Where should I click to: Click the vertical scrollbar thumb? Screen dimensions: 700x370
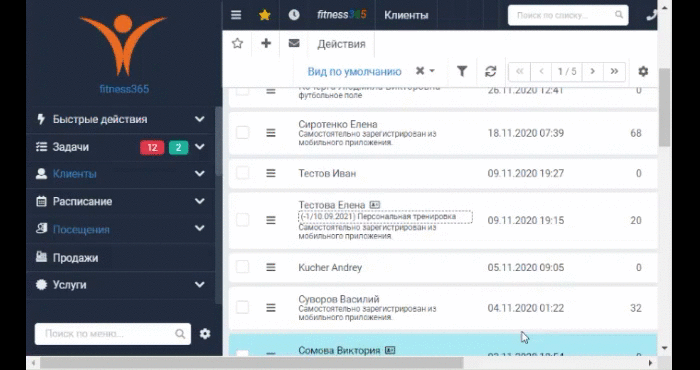tap(665, 107)
